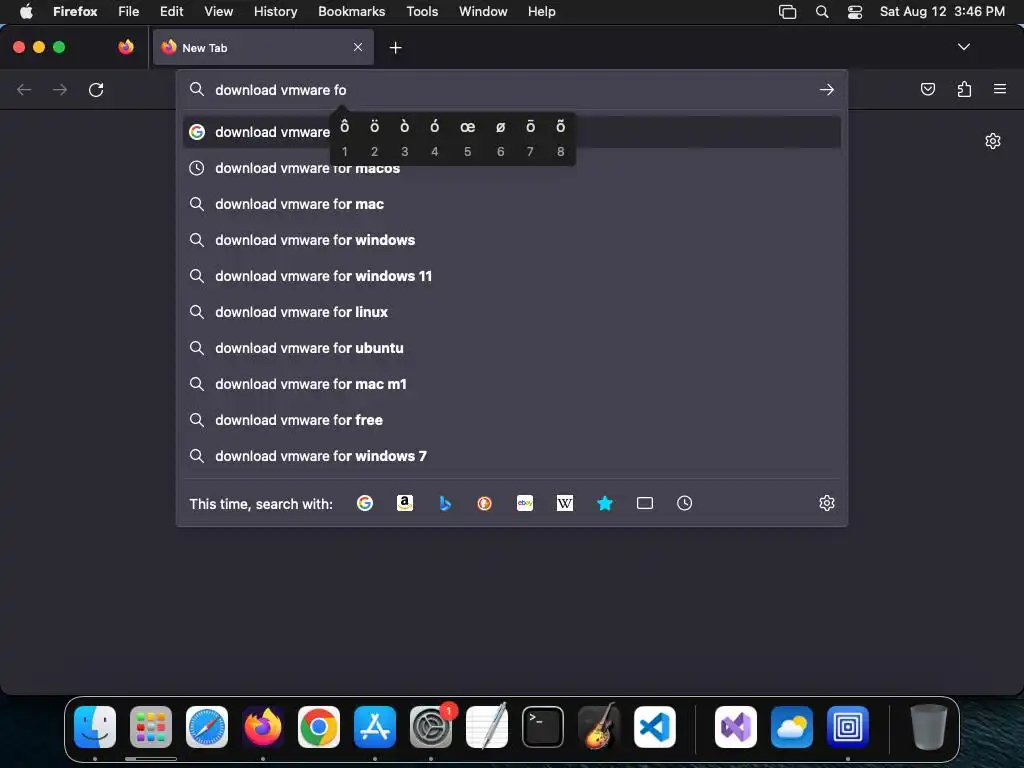Select suggestion download vmware for mac

pyautogui.click(x=512, y=204)
